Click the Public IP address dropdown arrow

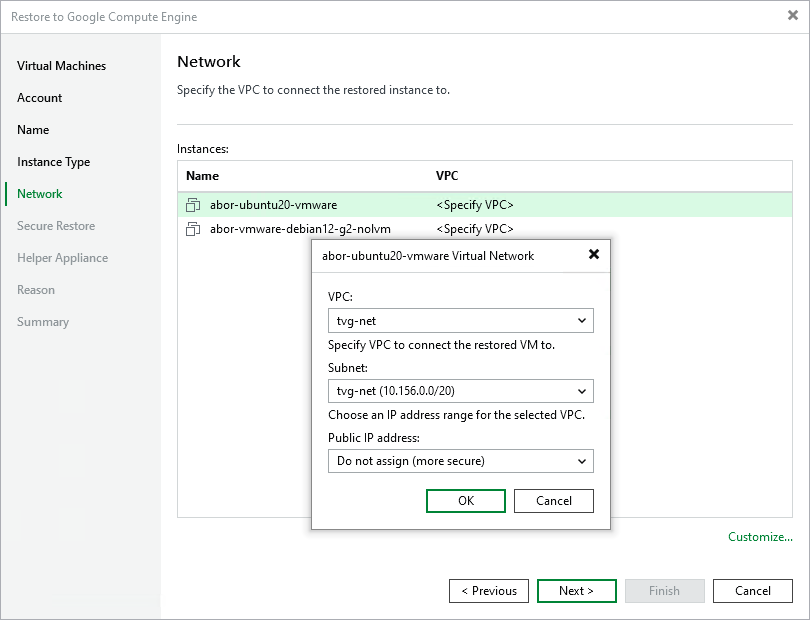[582, 461]
